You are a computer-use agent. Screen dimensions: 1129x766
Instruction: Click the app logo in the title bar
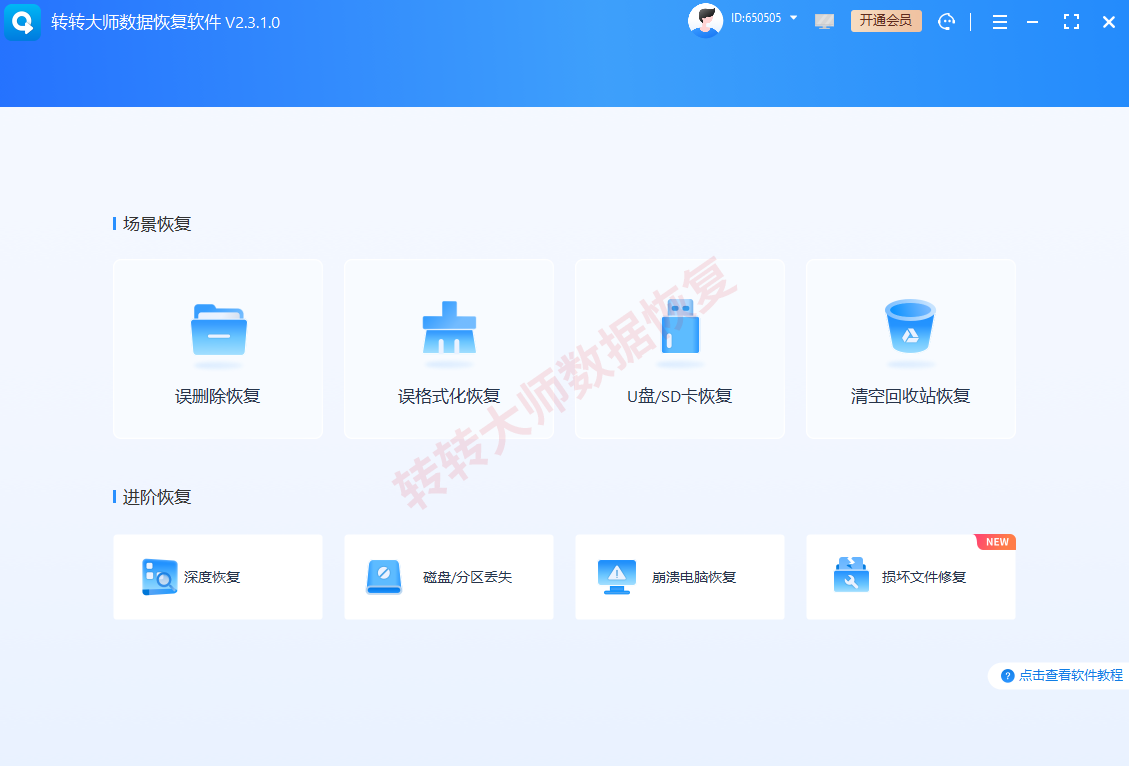(x=22, y=22)
